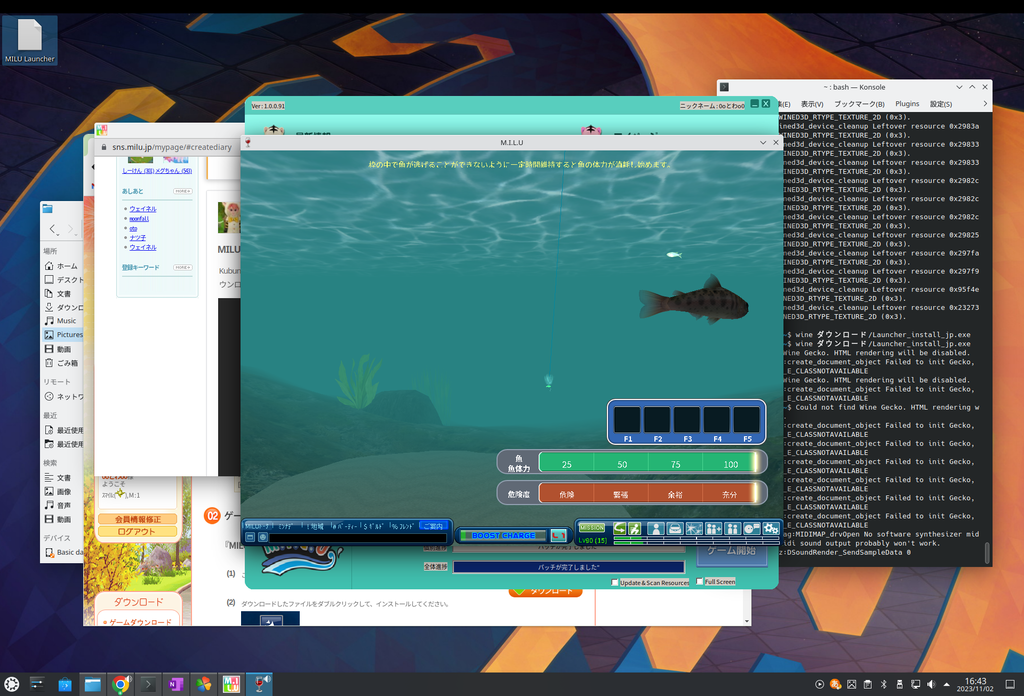The height and width of the screenshot is (696, 1024).
Task: Open the add-friend people icon in game HUD
Action: pos(713,528)
